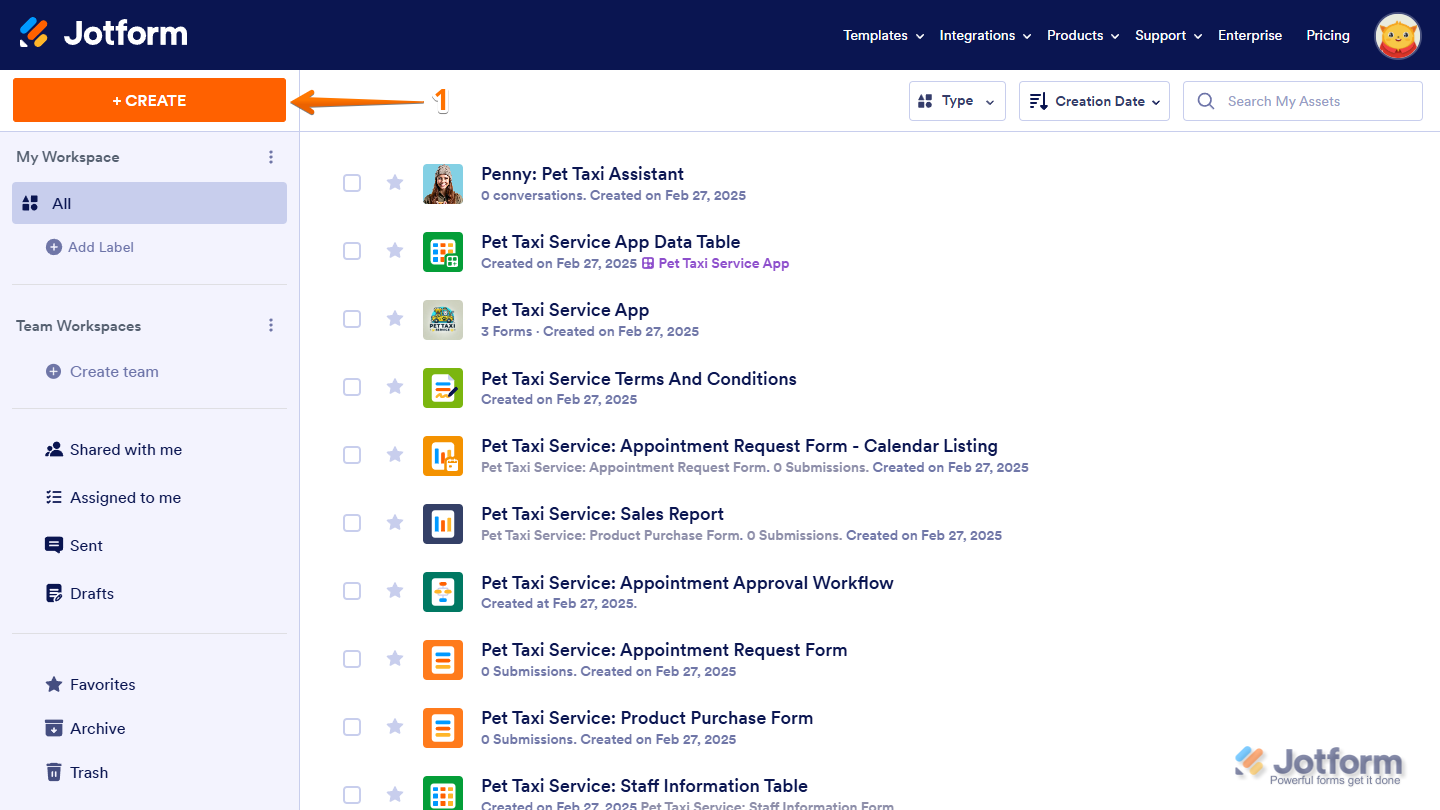Open the Terms And Conditions sign document icon
This screenshot has height=810, width=1440.
coord(443,387)
